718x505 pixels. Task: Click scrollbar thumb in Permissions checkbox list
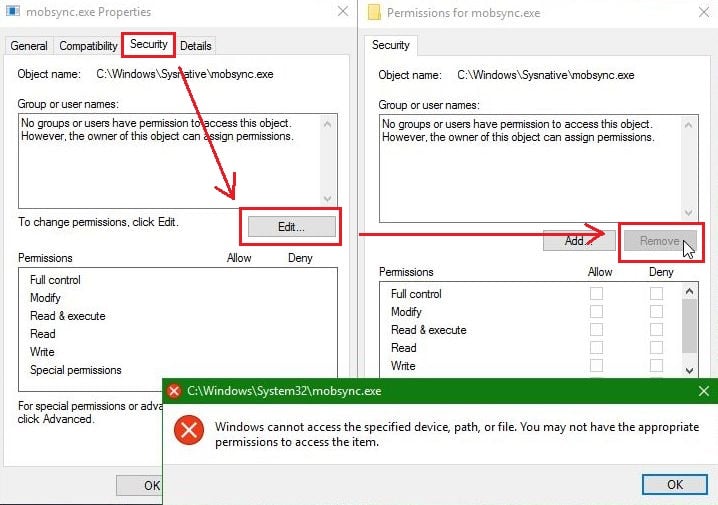pyautogui.click(x=690, y=326)
